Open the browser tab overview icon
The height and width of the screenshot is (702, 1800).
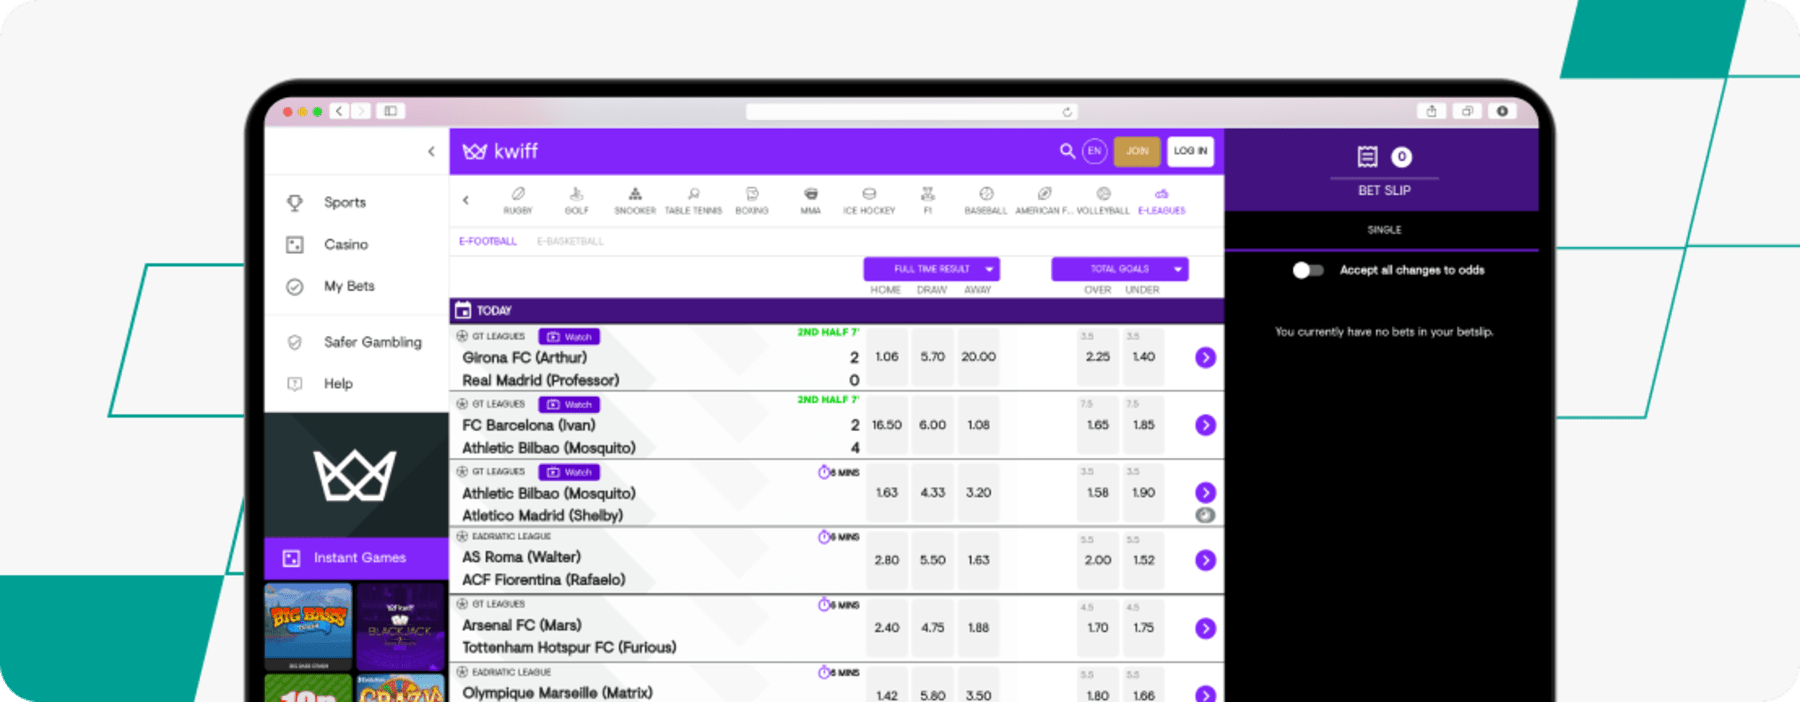tap(1467, 111)
